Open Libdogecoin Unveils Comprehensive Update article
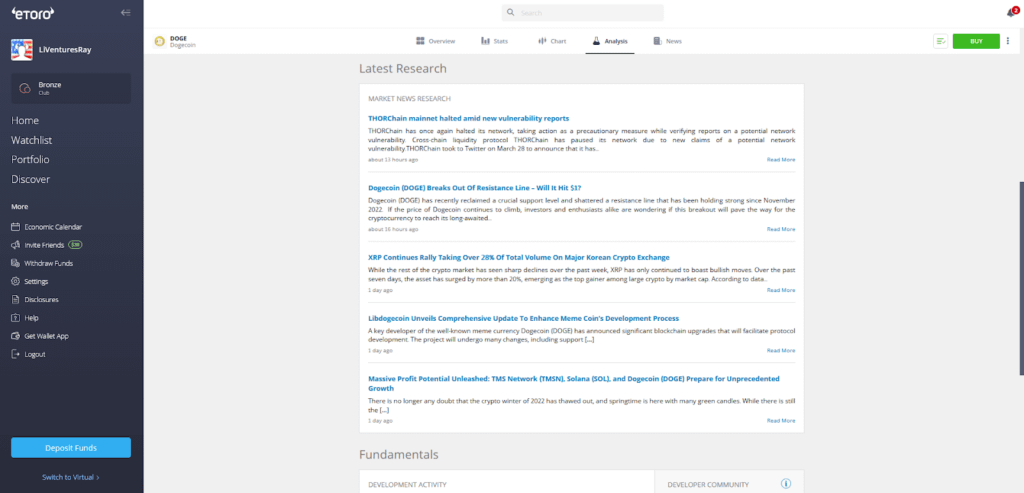This screenshot has height=493, width=1024. pyautogui.click(x=524, y=319)
